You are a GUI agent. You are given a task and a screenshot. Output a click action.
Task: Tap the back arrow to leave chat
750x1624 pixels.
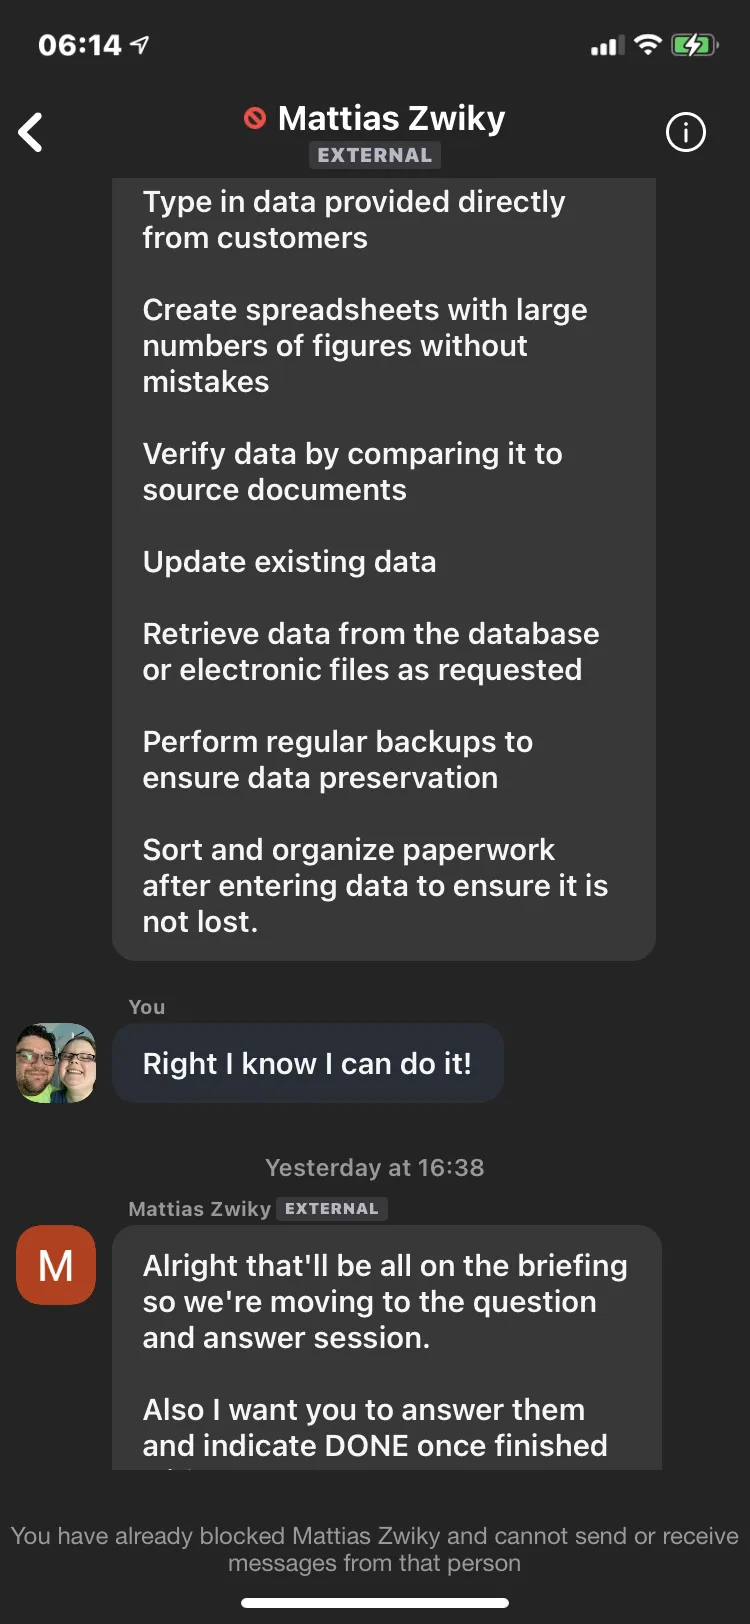pos(31,132)
